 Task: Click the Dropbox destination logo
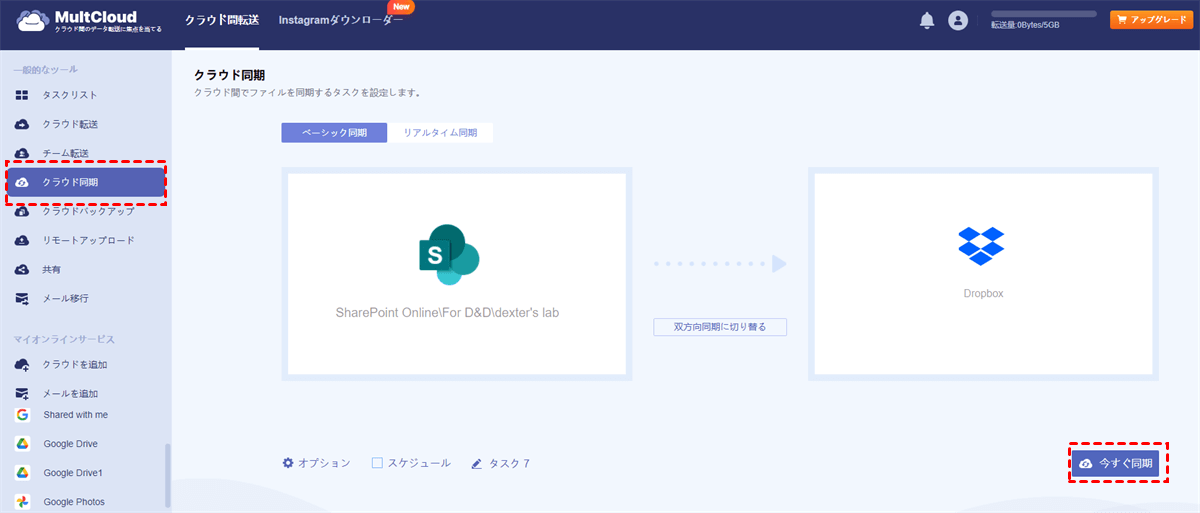[982, 245]
